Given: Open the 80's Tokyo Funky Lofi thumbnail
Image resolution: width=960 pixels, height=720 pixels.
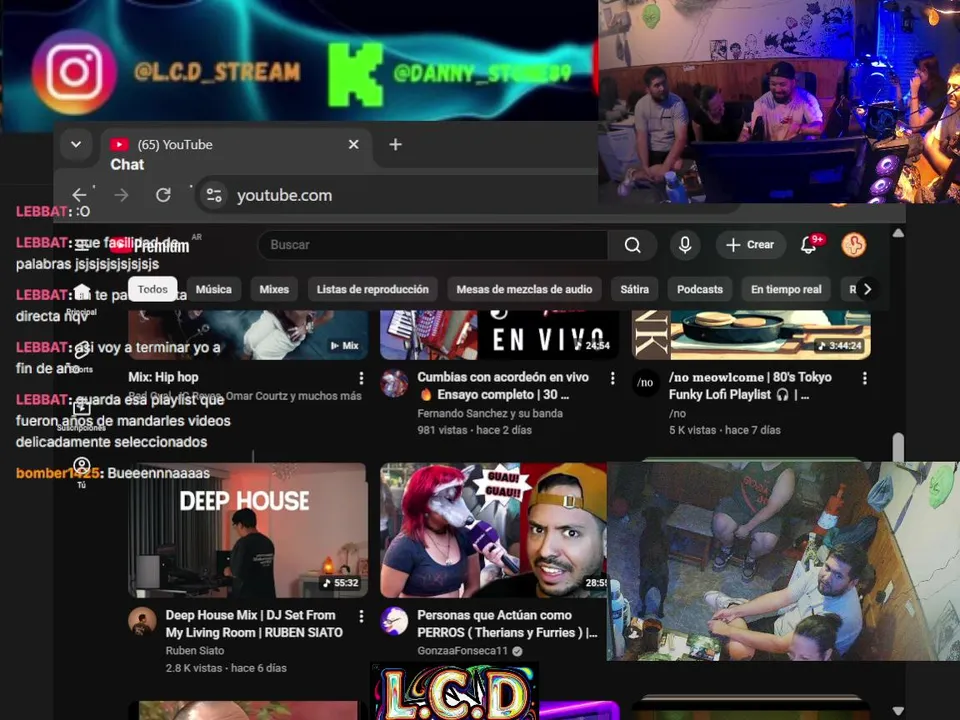Looking at the screenshot, I should (x=751, y=335).
